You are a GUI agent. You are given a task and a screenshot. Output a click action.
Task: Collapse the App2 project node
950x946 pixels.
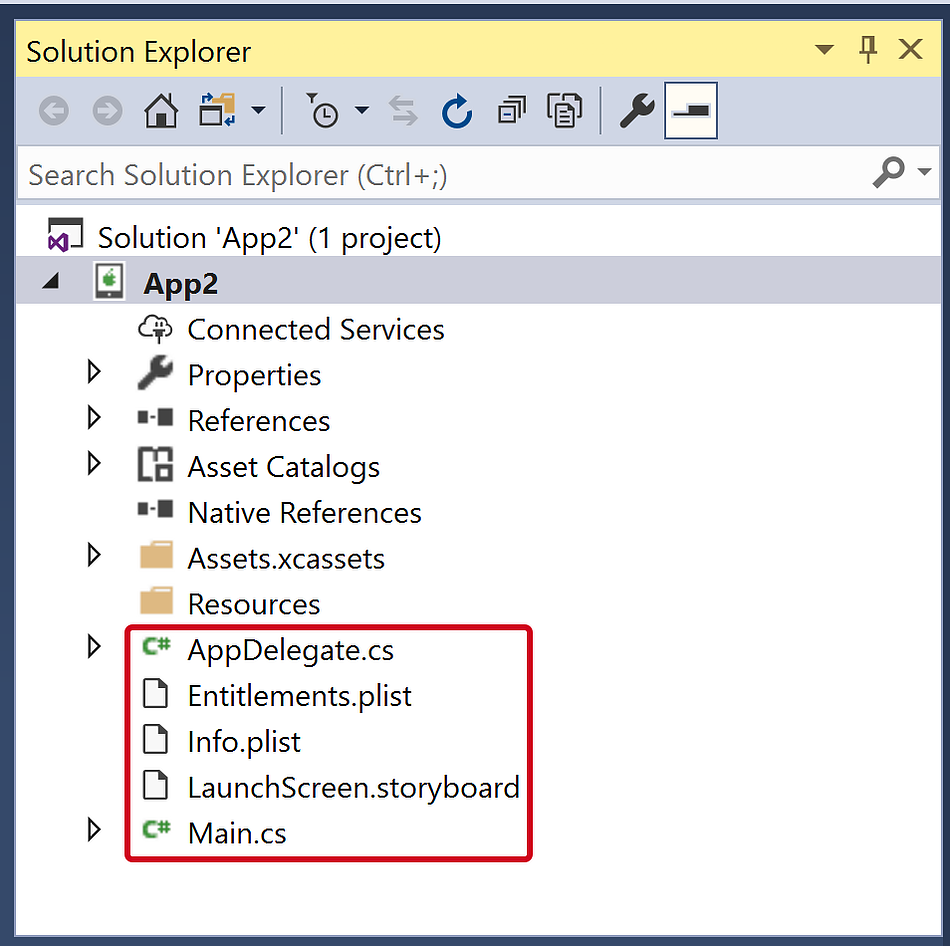[51, 281]
